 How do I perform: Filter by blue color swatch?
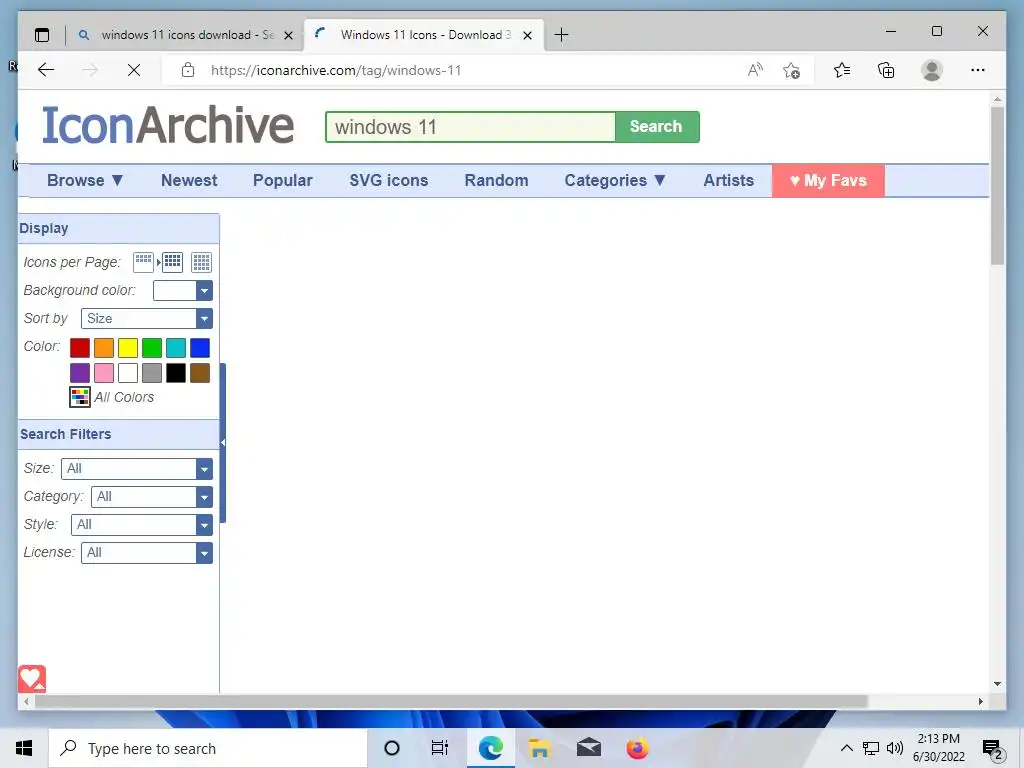[x=200, y=347]
